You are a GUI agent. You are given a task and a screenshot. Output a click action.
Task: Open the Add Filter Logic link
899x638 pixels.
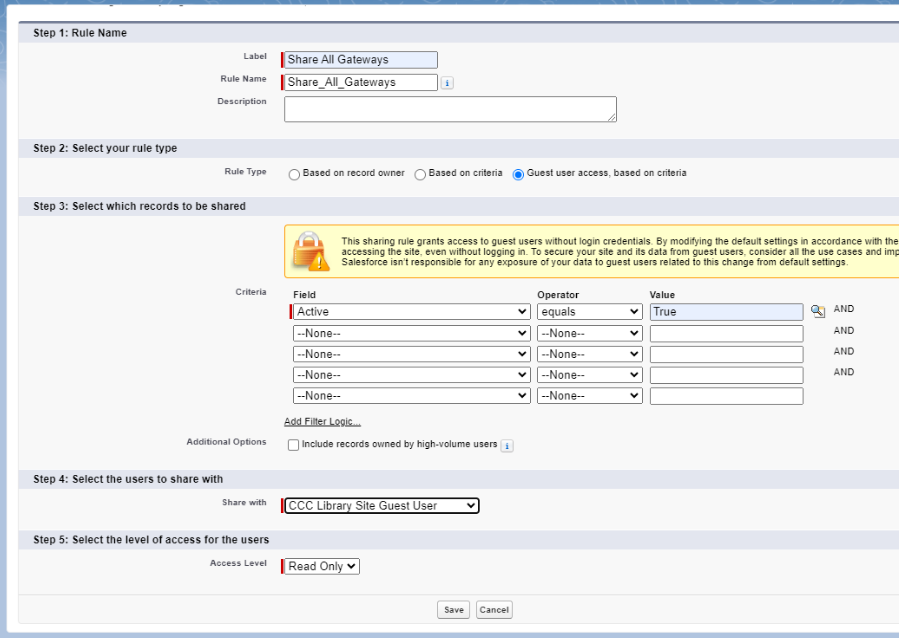pos(322,422)
